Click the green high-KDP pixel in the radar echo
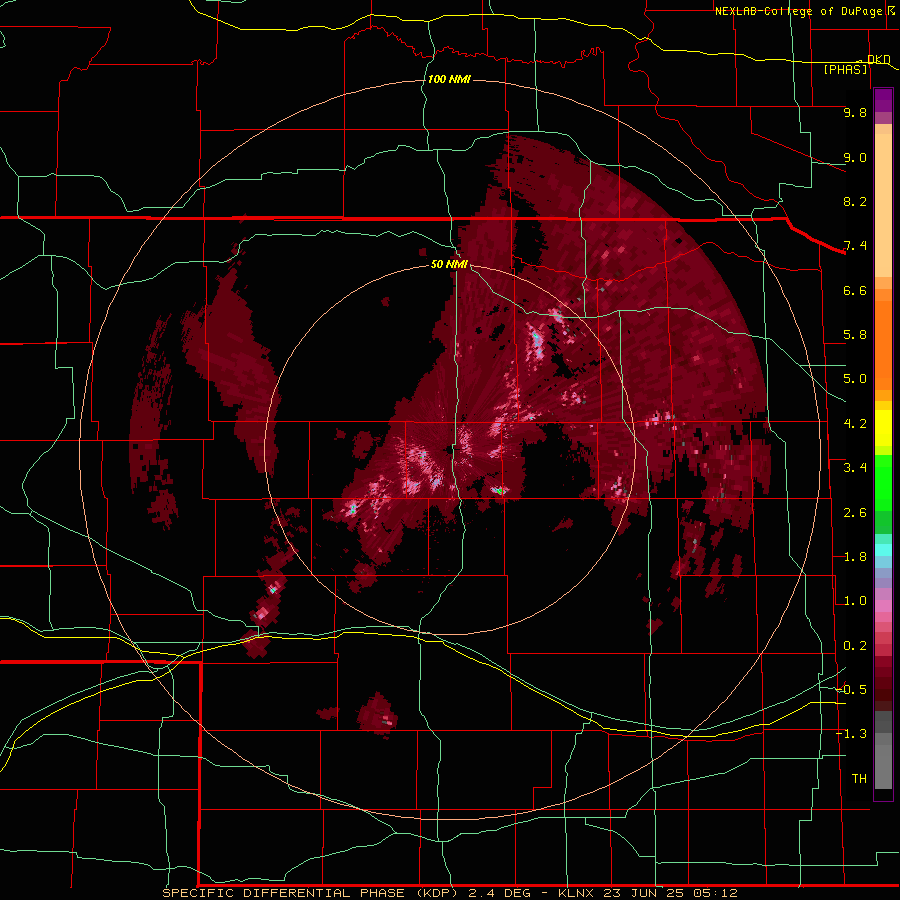Viewport: 900px width, 900px height. [x=500, y=491]
